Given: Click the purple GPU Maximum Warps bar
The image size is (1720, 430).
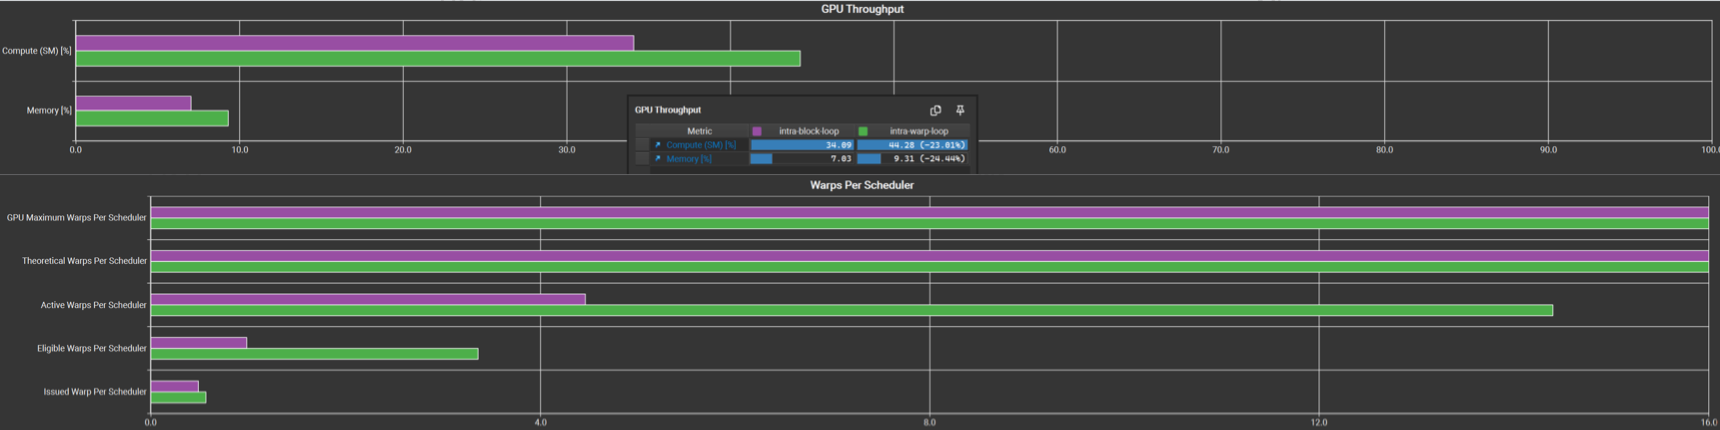Looking at the screenshot, I should tap(929, 212).
